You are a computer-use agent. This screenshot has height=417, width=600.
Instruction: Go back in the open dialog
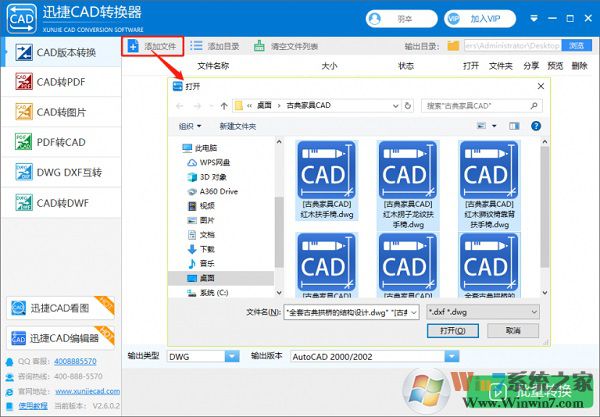[179, 106]
